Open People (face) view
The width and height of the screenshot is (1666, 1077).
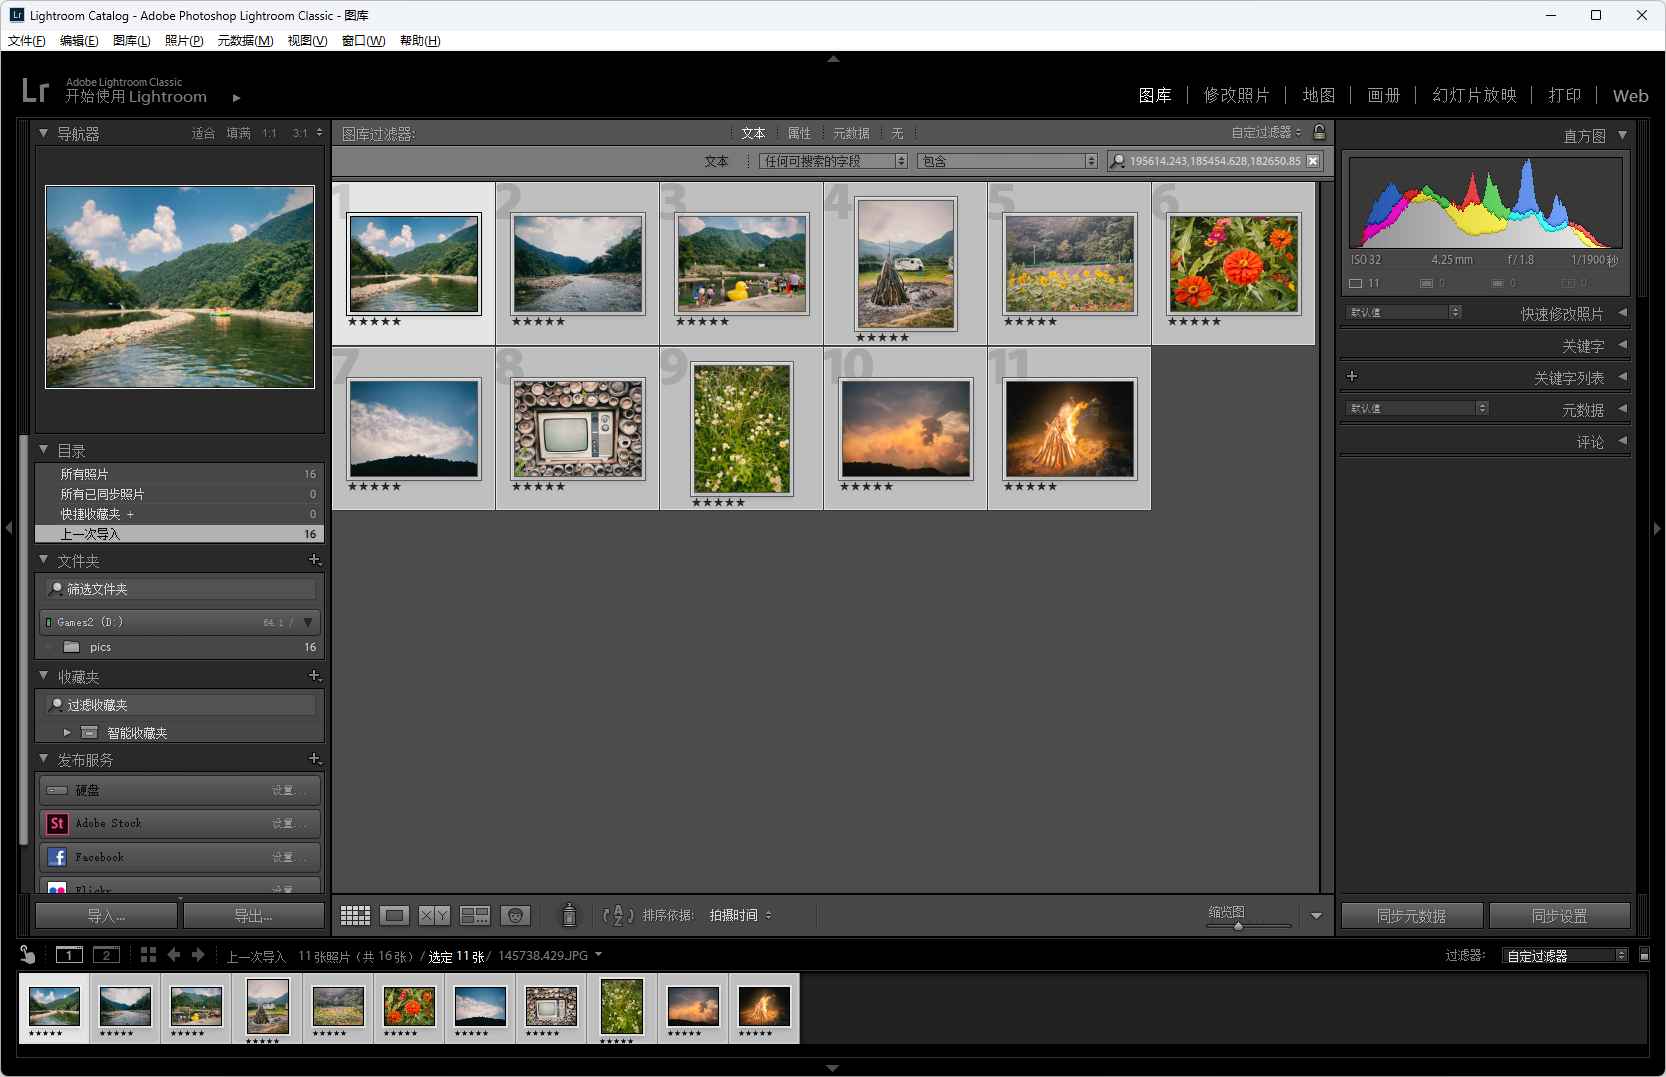(x=515, y=915)
